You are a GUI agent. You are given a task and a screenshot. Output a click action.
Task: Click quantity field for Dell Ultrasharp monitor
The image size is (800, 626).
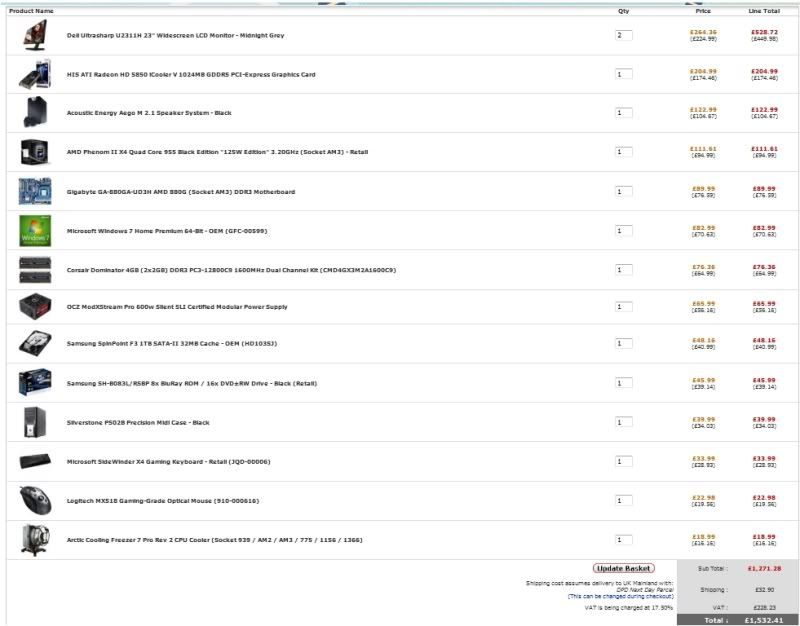[x=623, y=35]
